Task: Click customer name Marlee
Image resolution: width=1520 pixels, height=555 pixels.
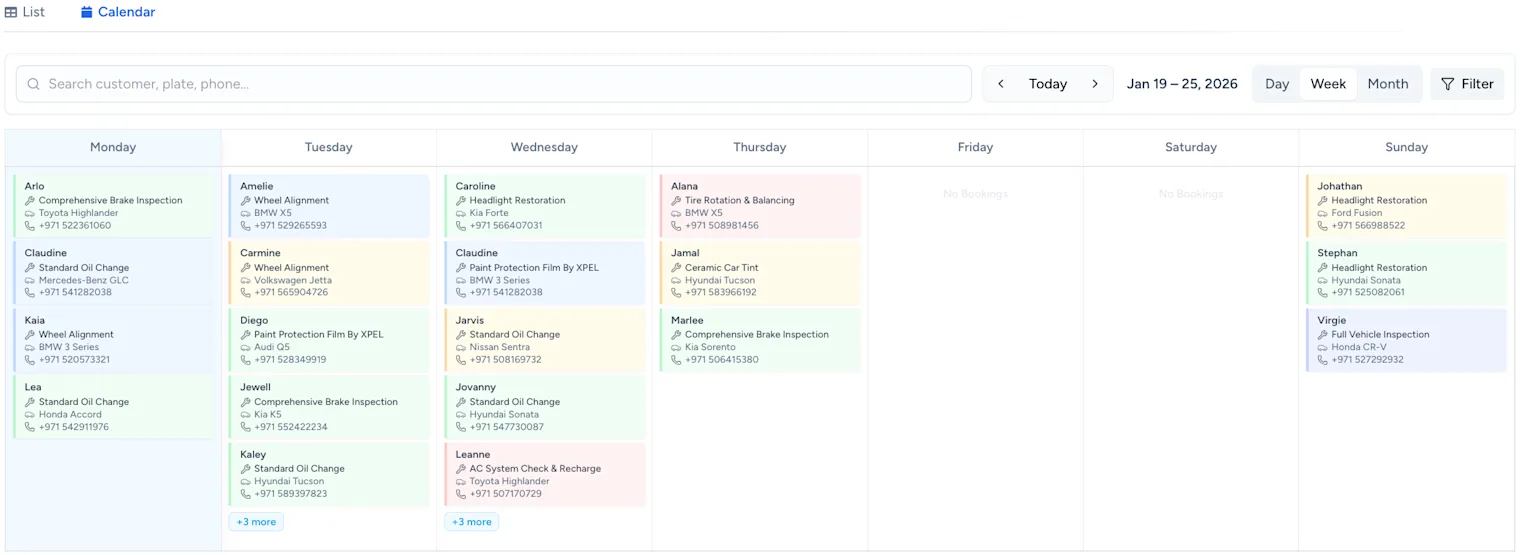Action: 687,321
